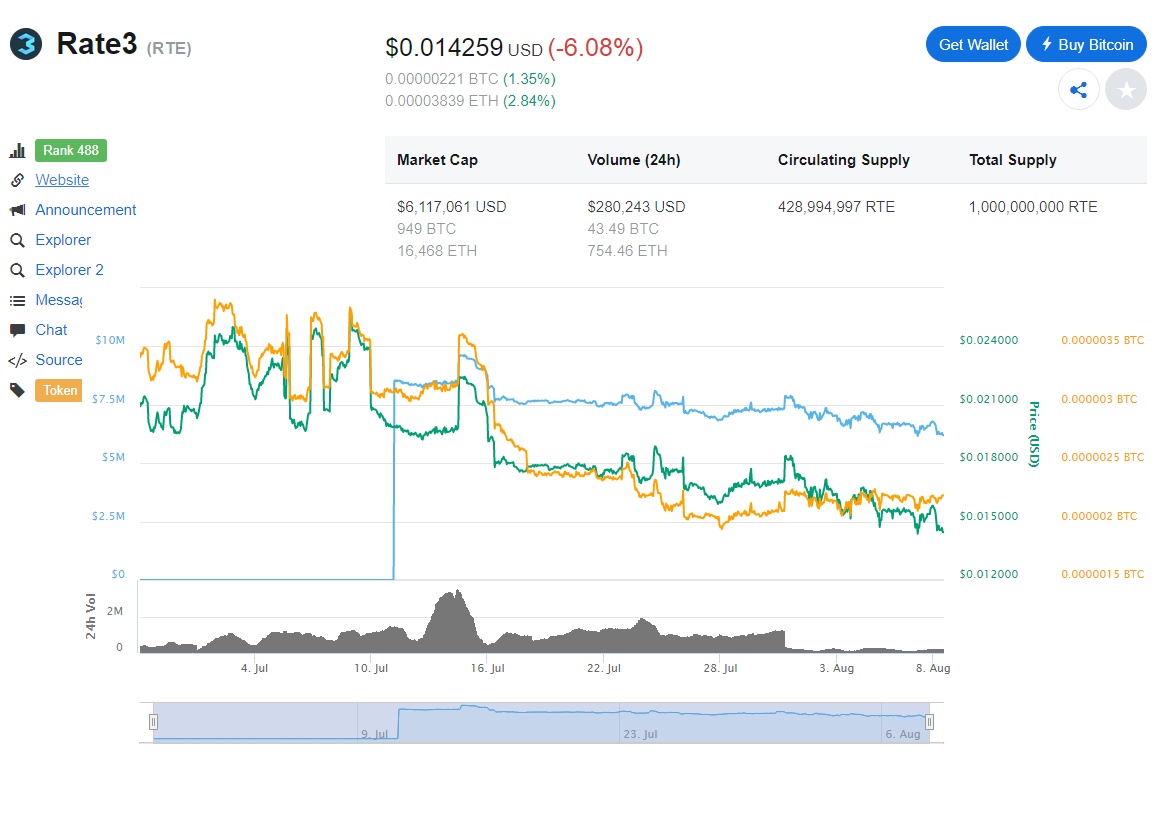
Task: Click the chain link icon beside Website
Action: pyautogui.click(x=17, y=180)
